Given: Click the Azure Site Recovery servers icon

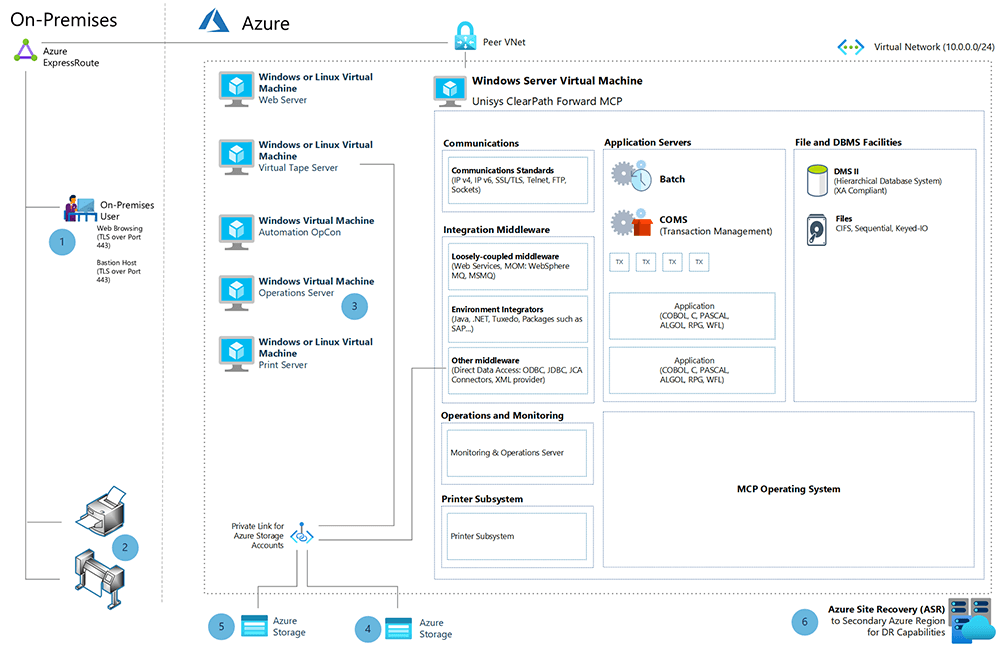Looking at the screenshot, I should pos(972,620).
